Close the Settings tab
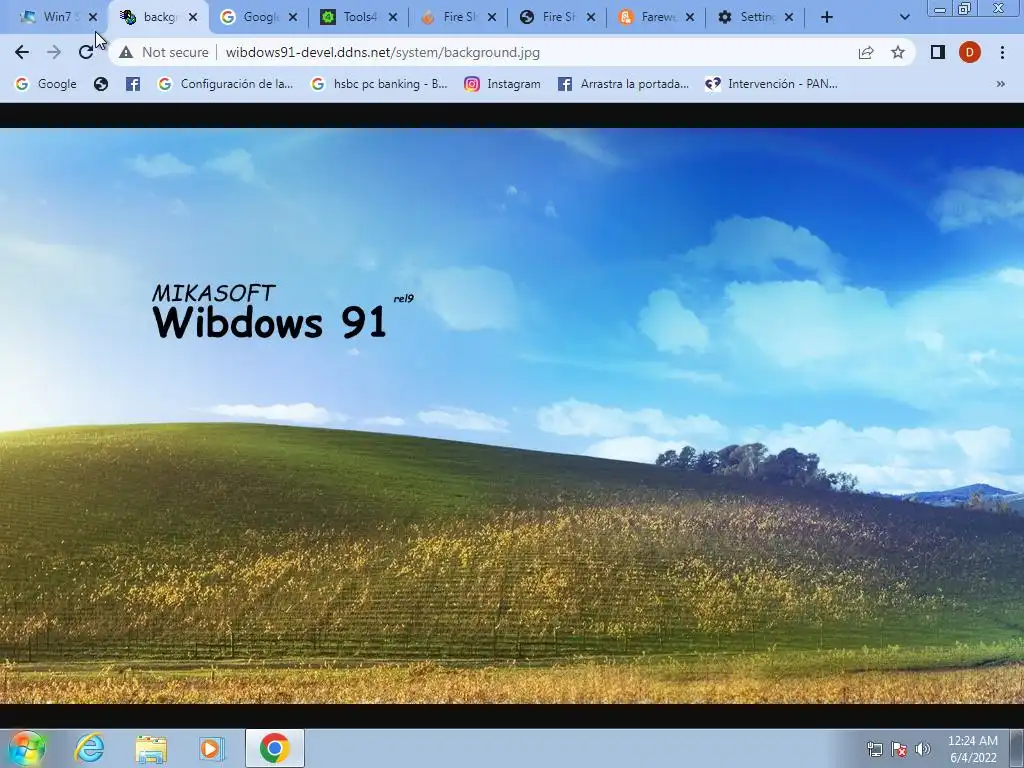The width and height of the screenshot is (1024, 768). click(x=789, y=18)
